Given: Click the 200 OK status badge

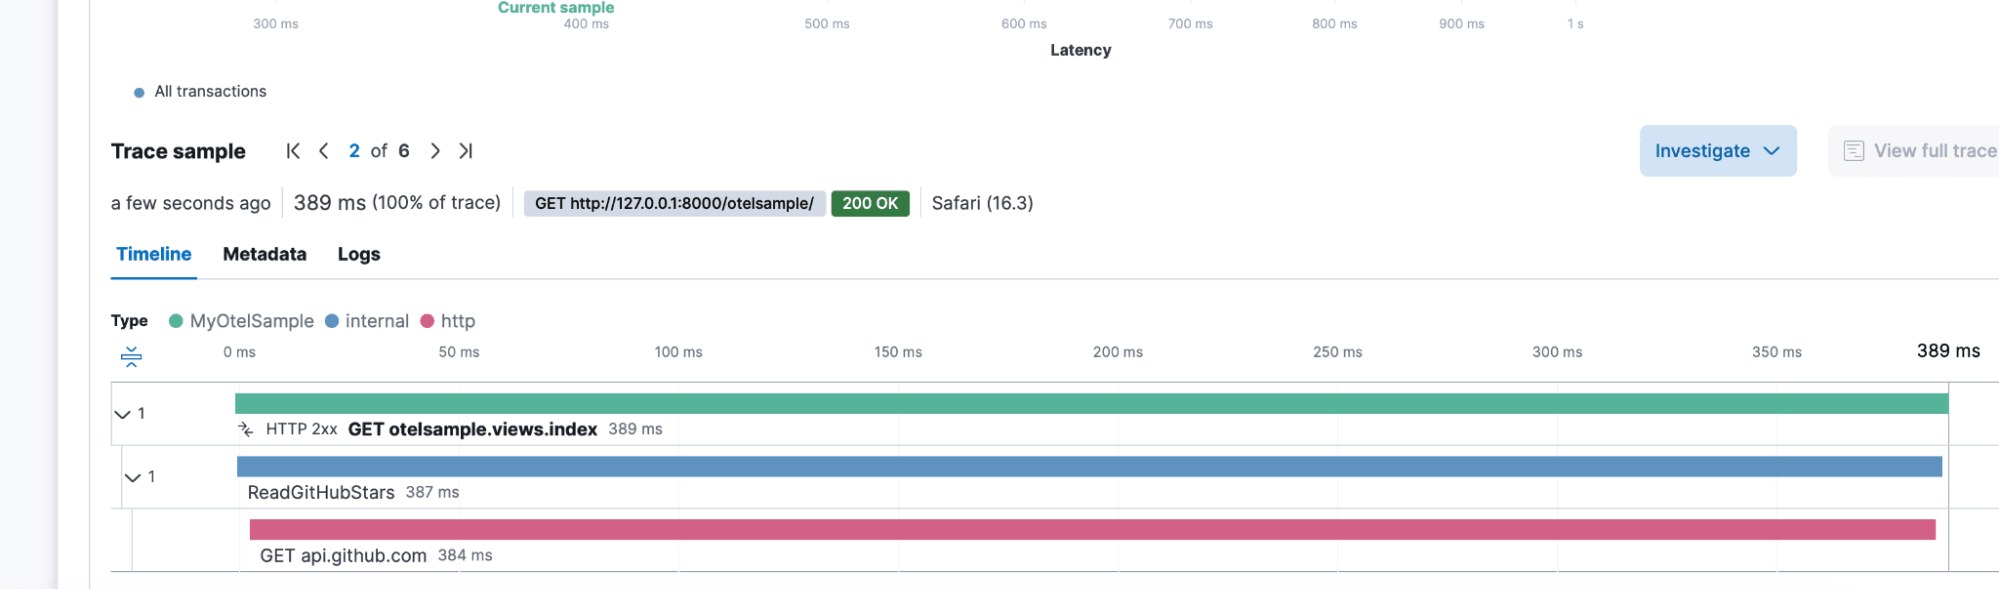Looking at the screenshot, I should 870,203.
